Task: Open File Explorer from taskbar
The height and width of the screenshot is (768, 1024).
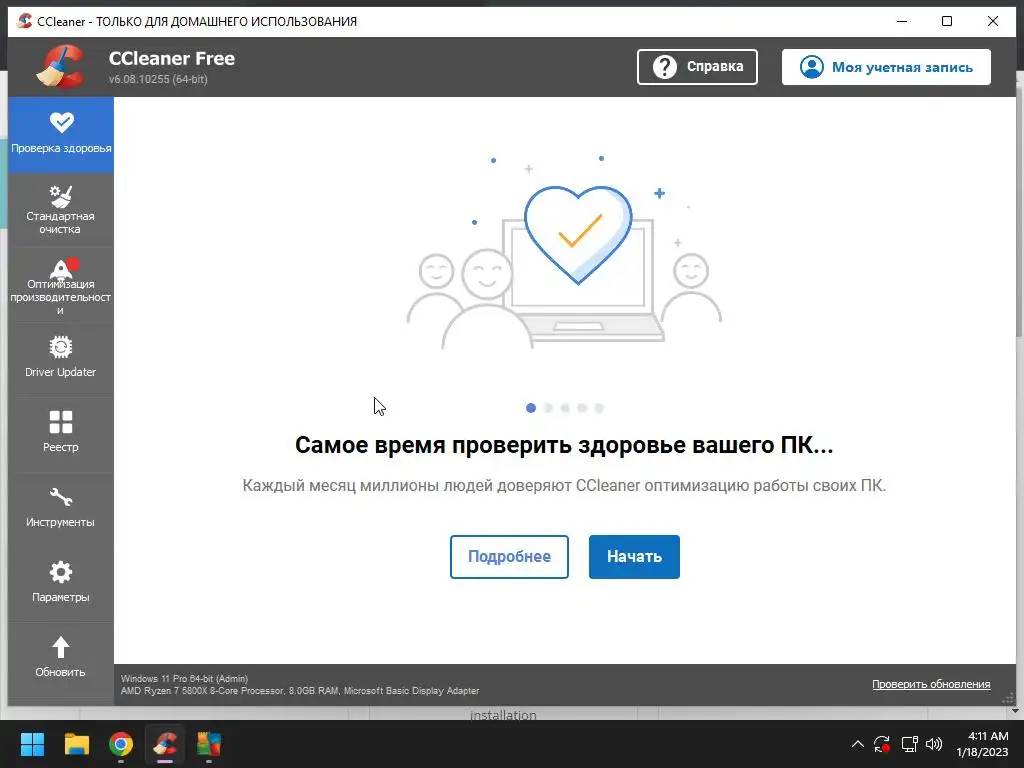Action: pos(76,744)
